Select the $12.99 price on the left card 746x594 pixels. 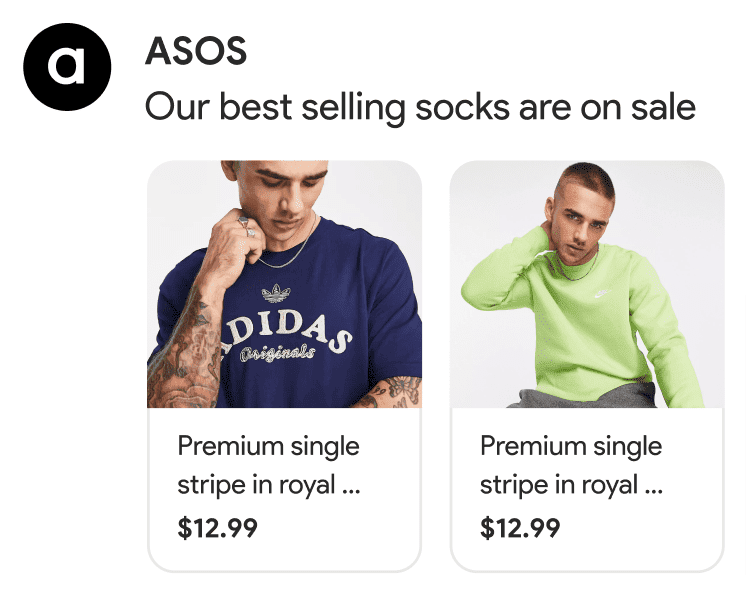click(x=217, y=527)
